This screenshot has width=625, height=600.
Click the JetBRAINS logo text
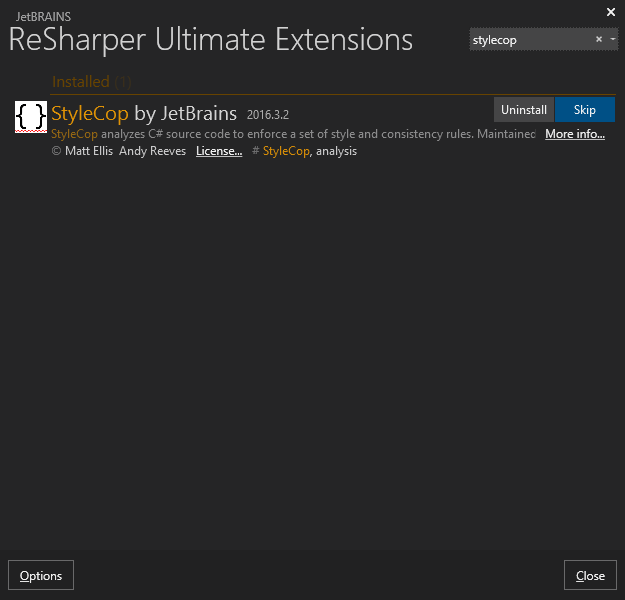click(43, 17)
